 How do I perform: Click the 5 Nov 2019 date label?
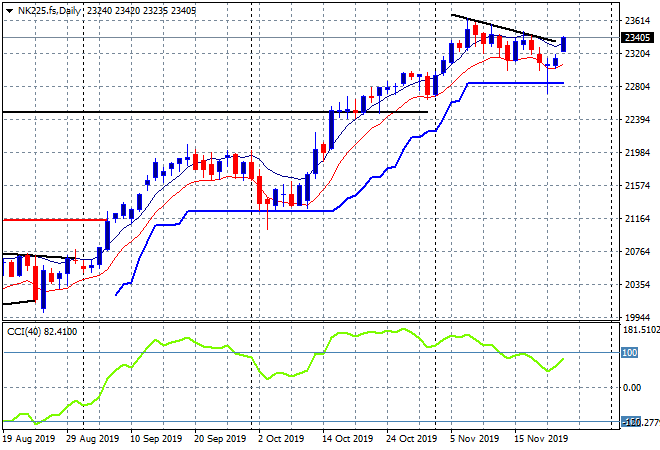(x=475, y=439)
